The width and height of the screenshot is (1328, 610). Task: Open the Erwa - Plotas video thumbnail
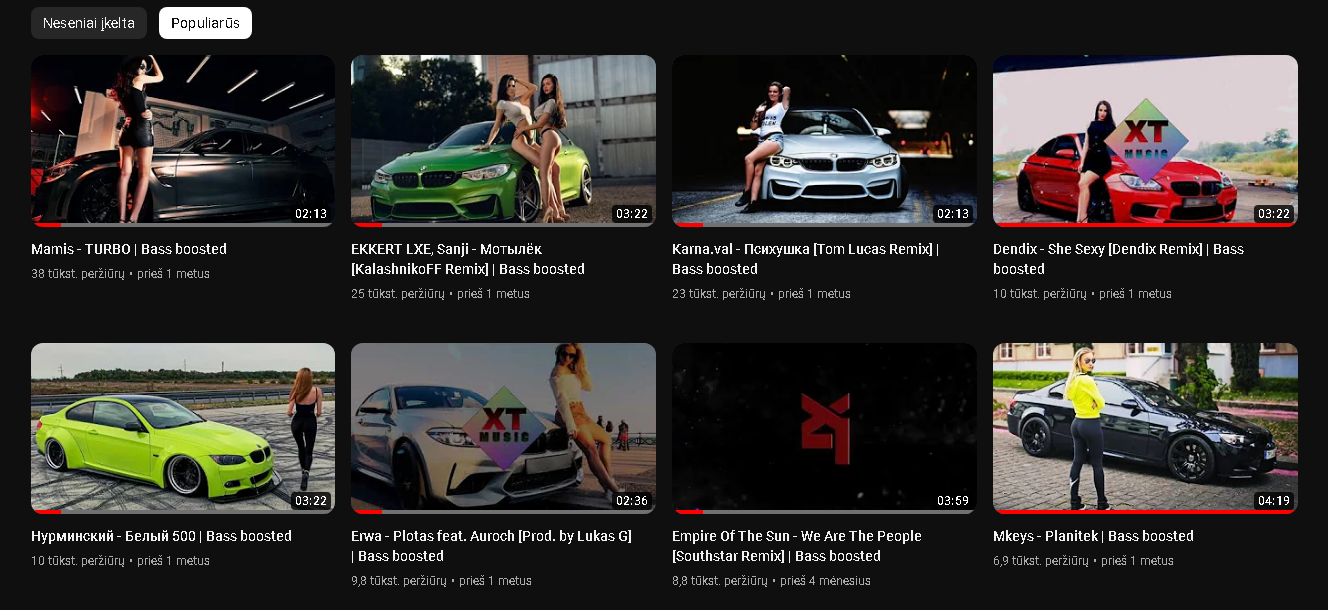click(x=503, y=428)
